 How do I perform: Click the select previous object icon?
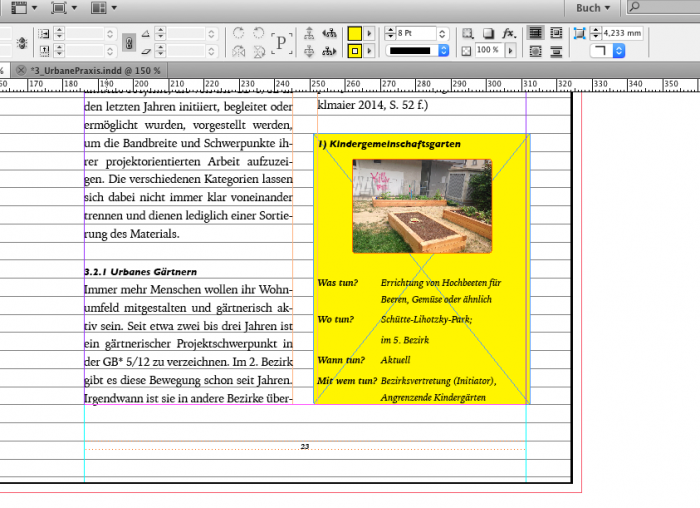click(x=329, y=33)
